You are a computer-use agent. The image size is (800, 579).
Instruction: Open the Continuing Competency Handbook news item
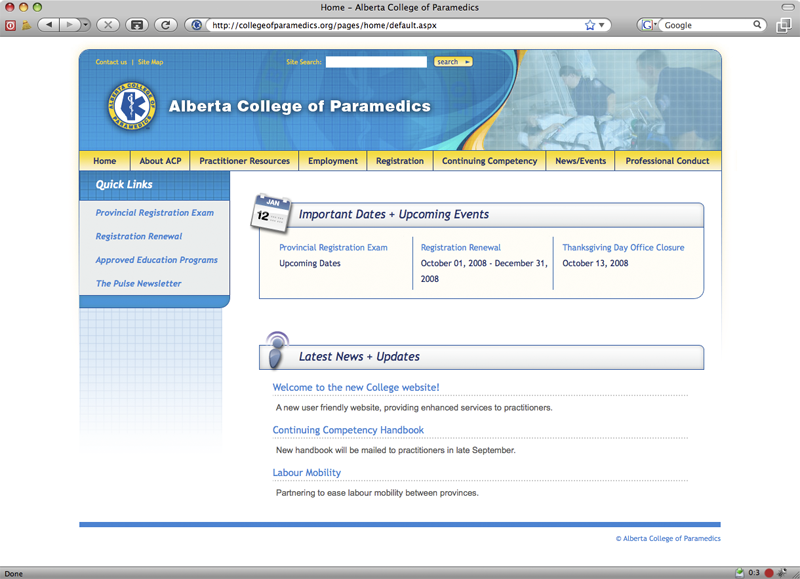coord(348,429)
